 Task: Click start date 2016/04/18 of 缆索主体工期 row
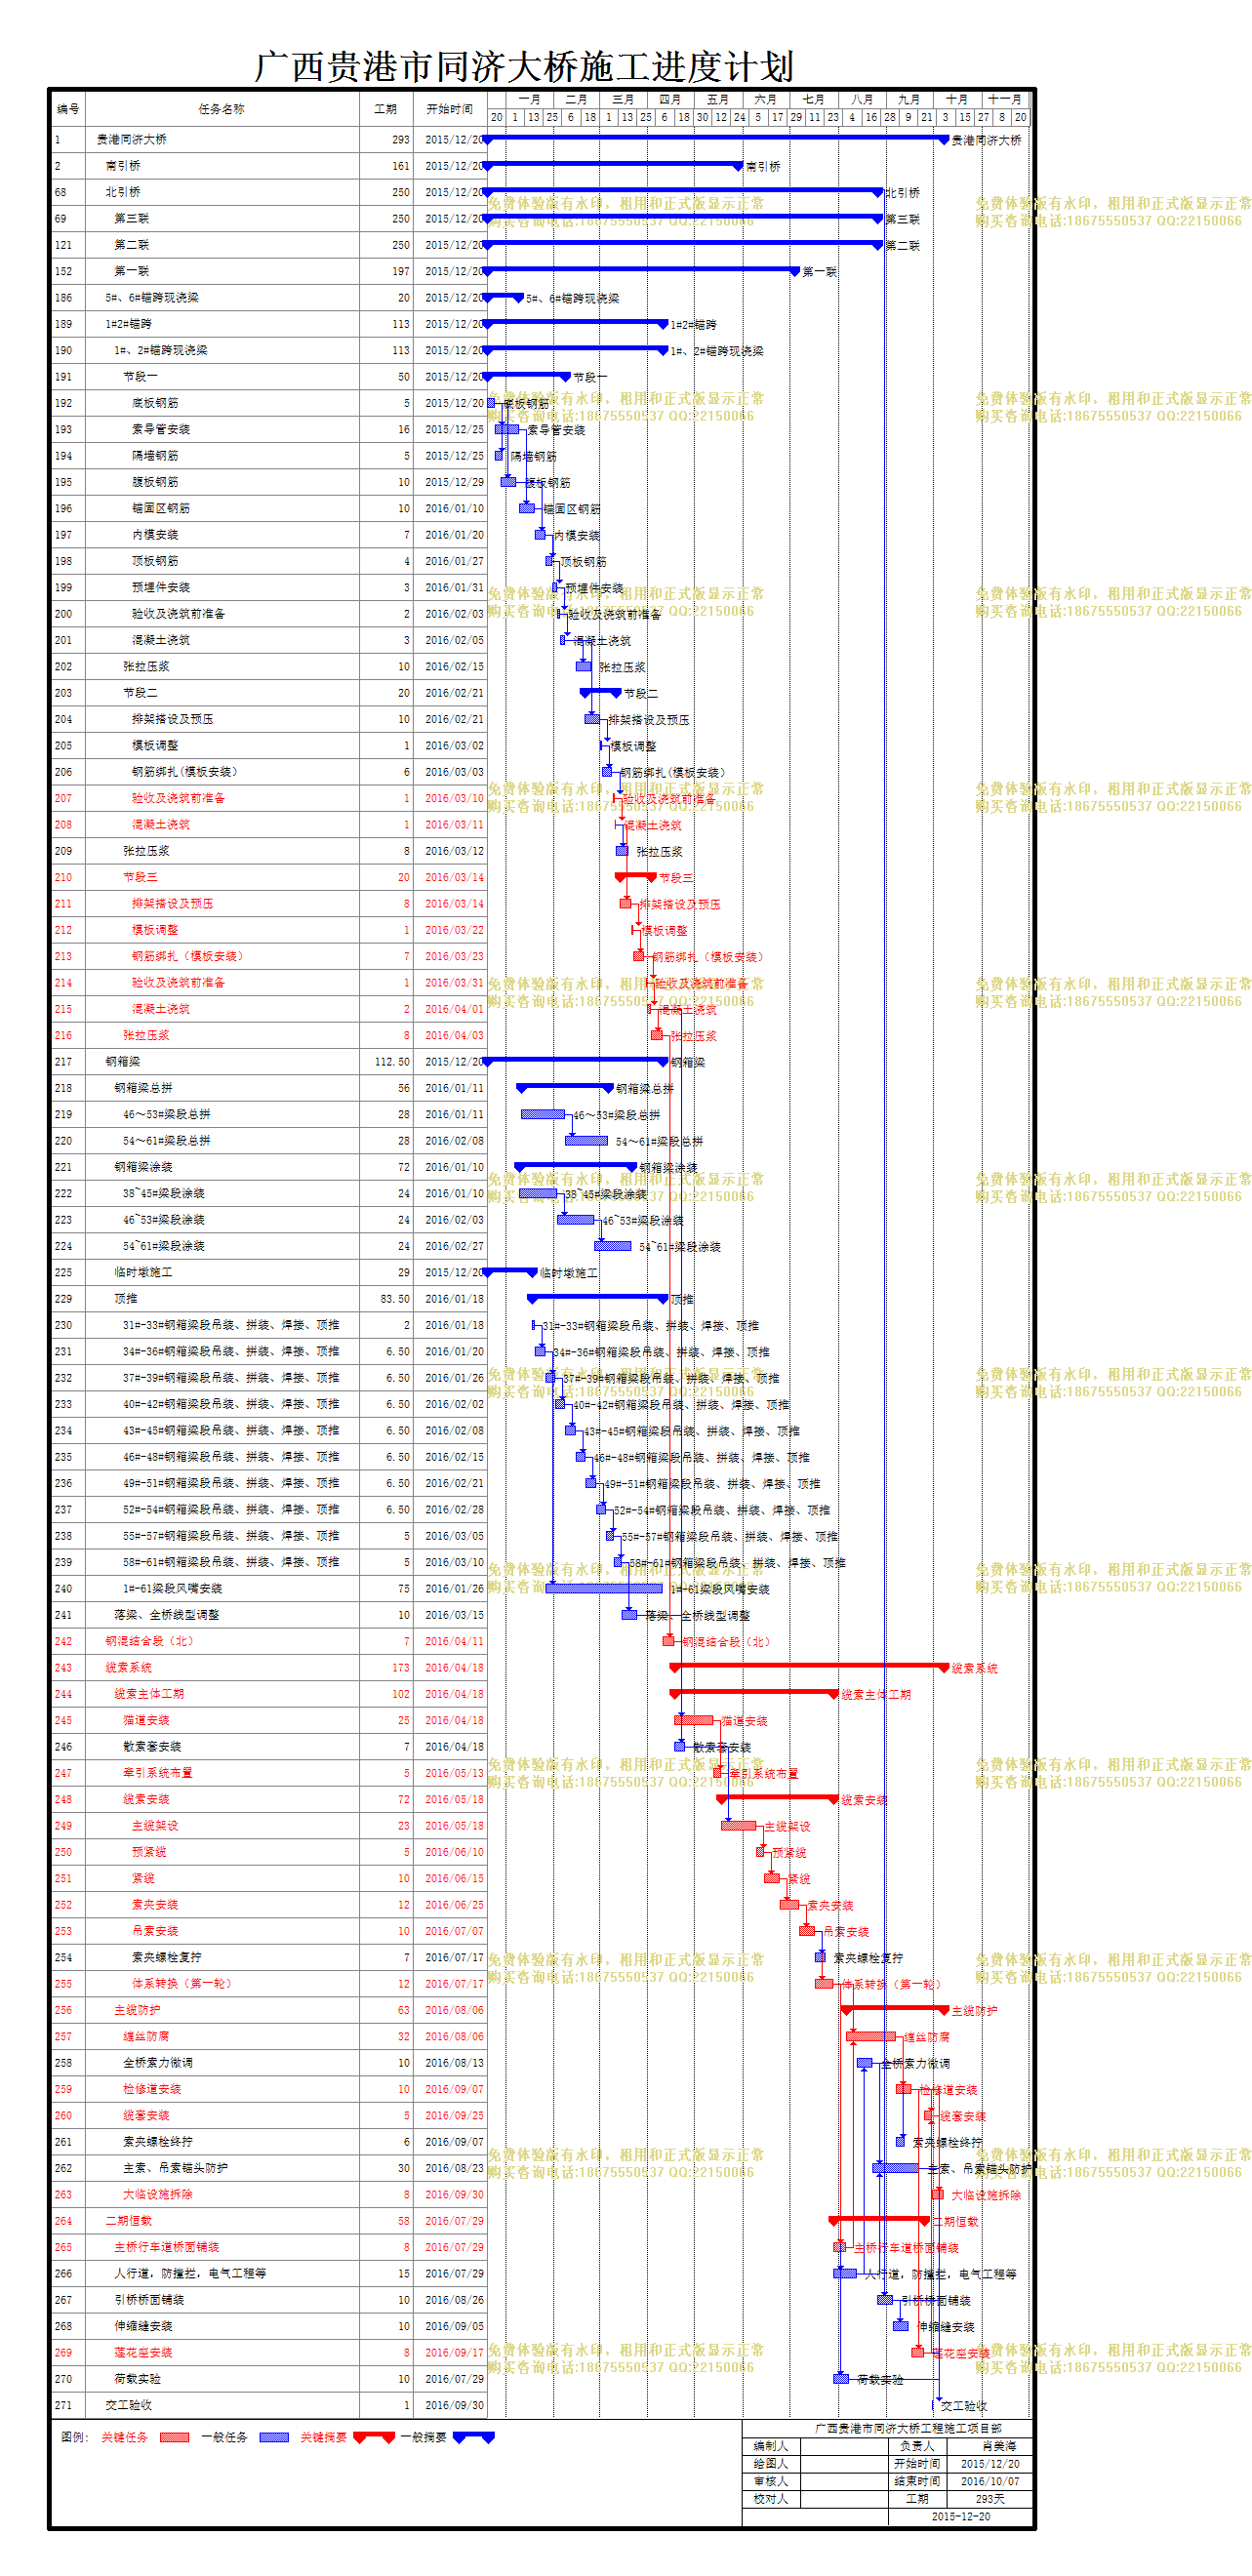click(454, 1694)
